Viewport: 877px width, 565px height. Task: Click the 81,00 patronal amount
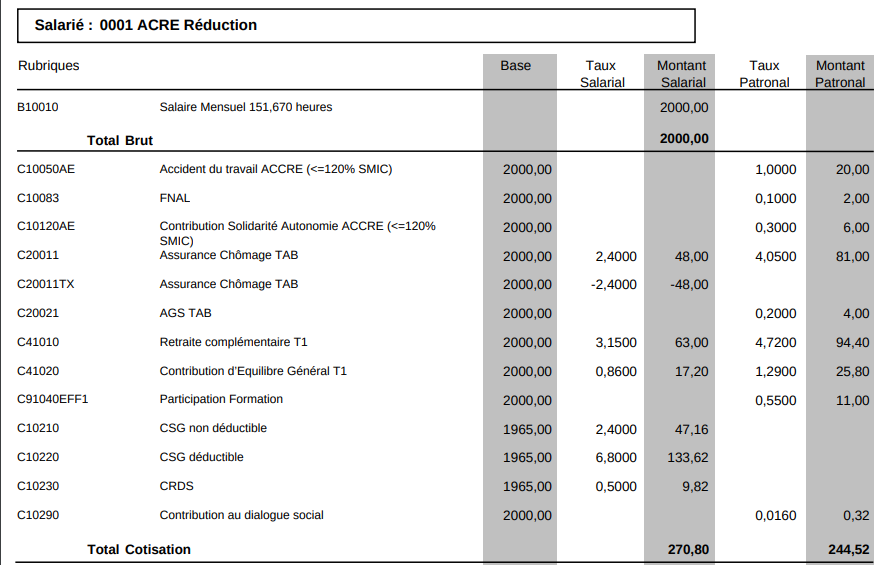[x=853, y=257]
